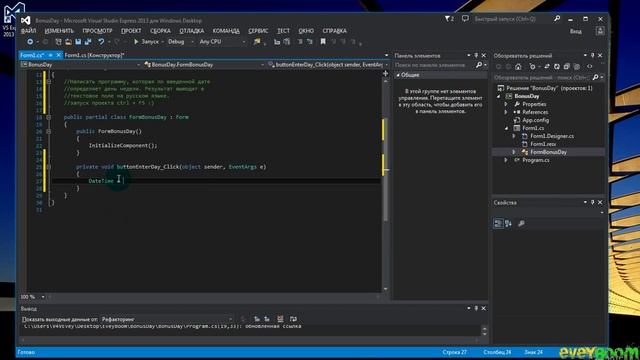Click the Solution Explorer View Code icon
This screenshot has height=360, width=640.
pyautogui.click(x=589, y=67)
